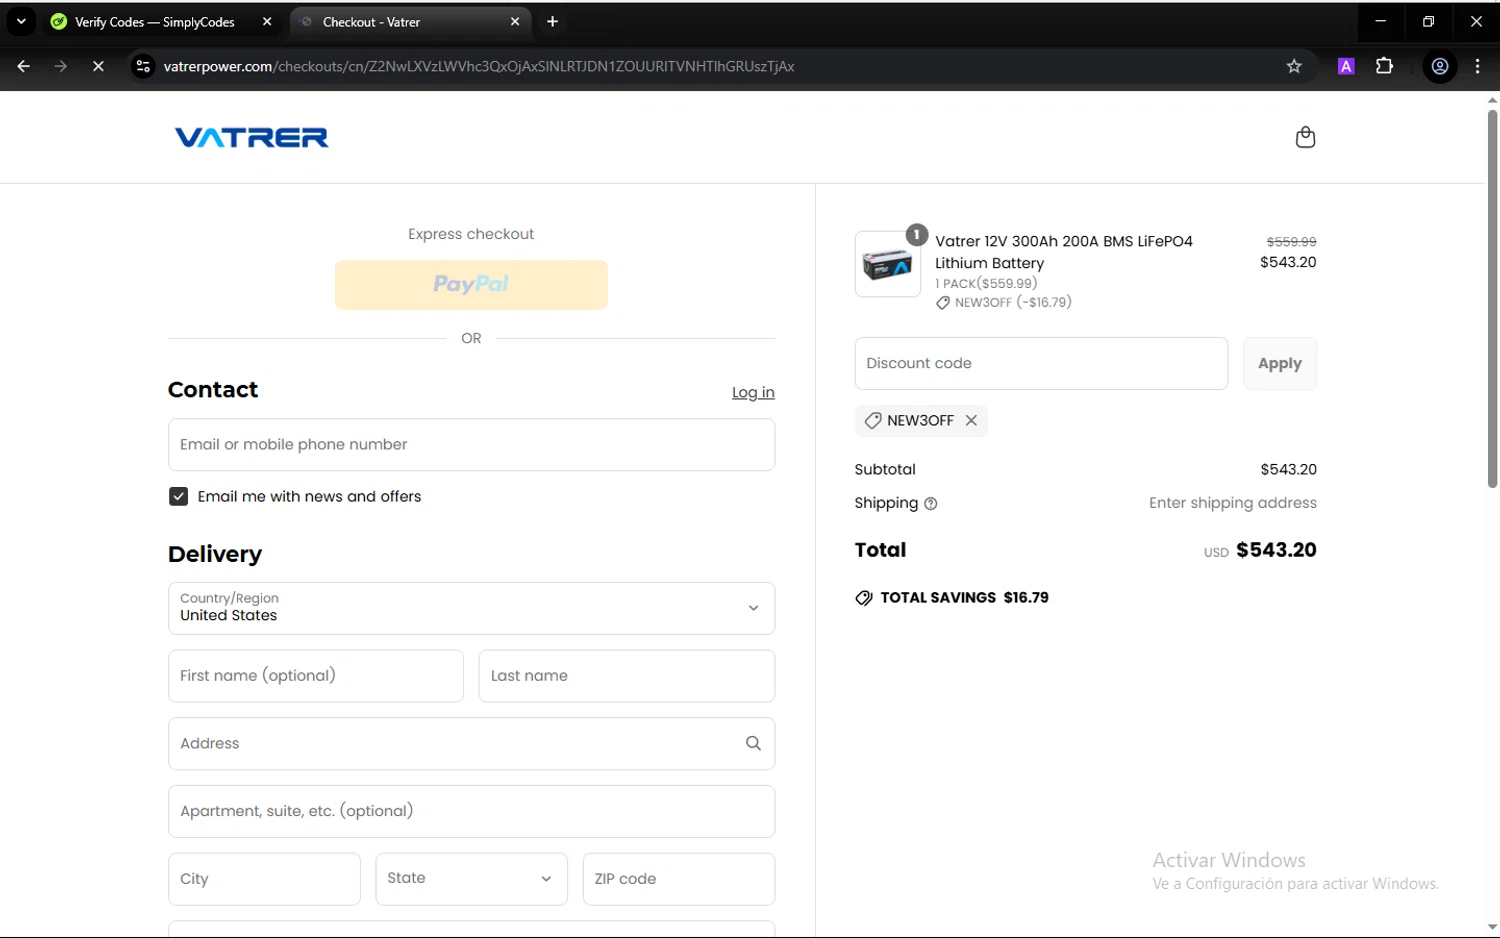Click the Log in link
Screen dimensions: 1500x938
pos(753,393)
